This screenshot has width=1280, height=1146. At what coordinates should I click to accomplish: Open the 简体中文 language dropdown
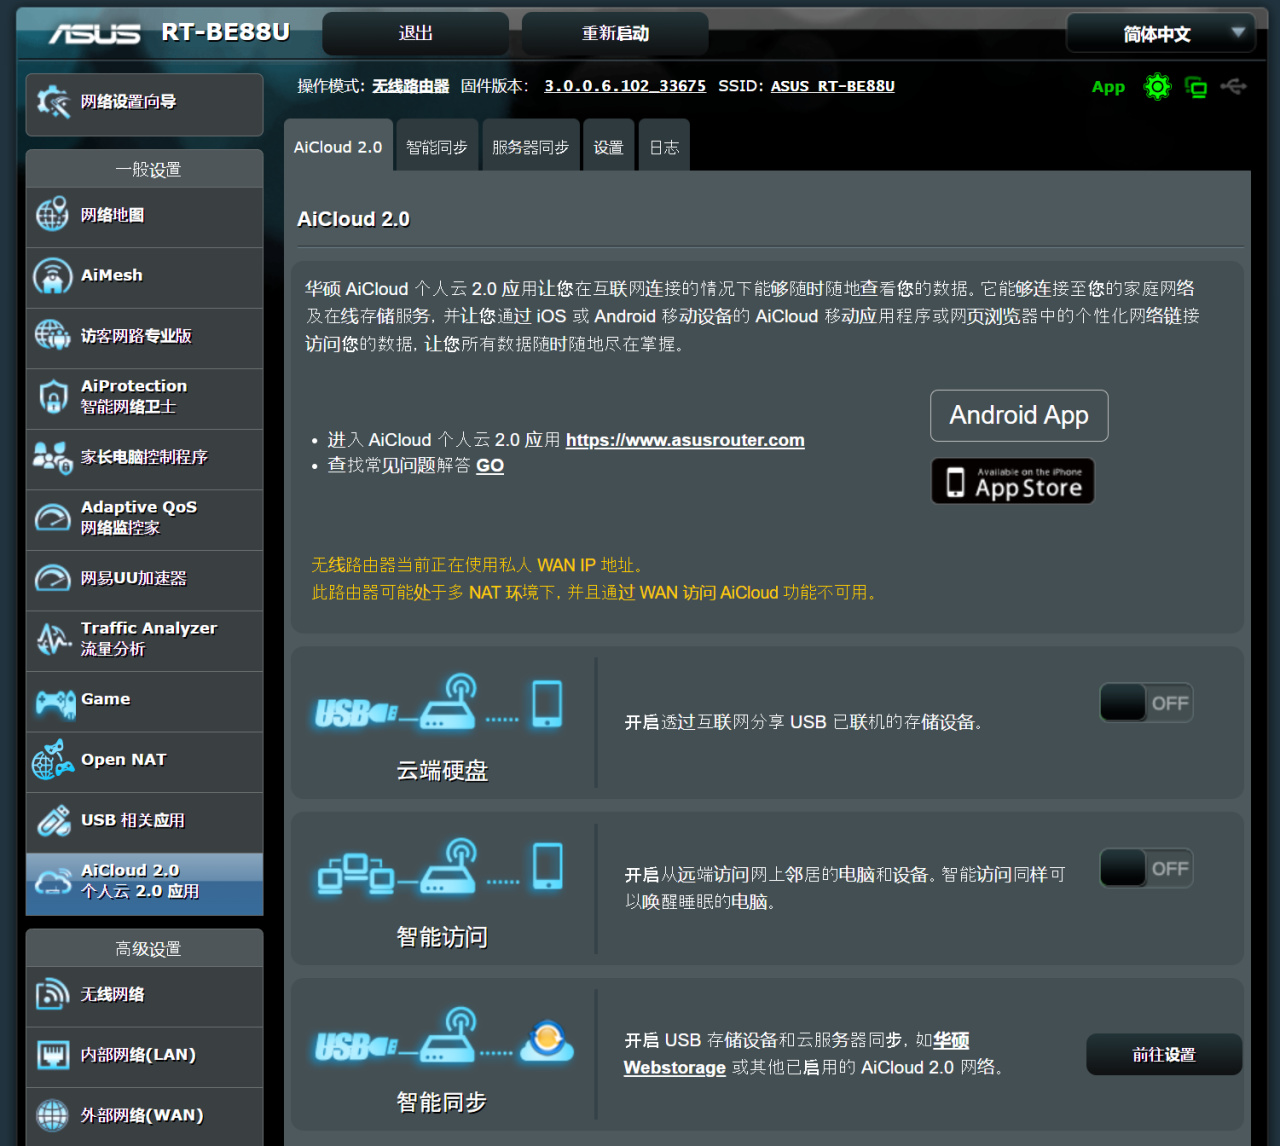[1161, 34]
